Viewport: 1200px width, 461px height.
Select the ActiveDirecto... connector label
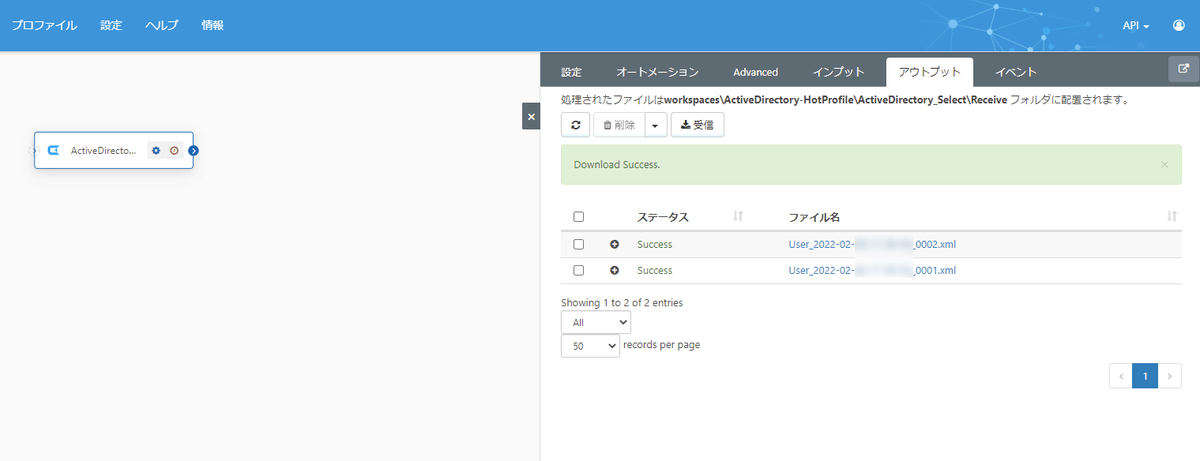104,151
